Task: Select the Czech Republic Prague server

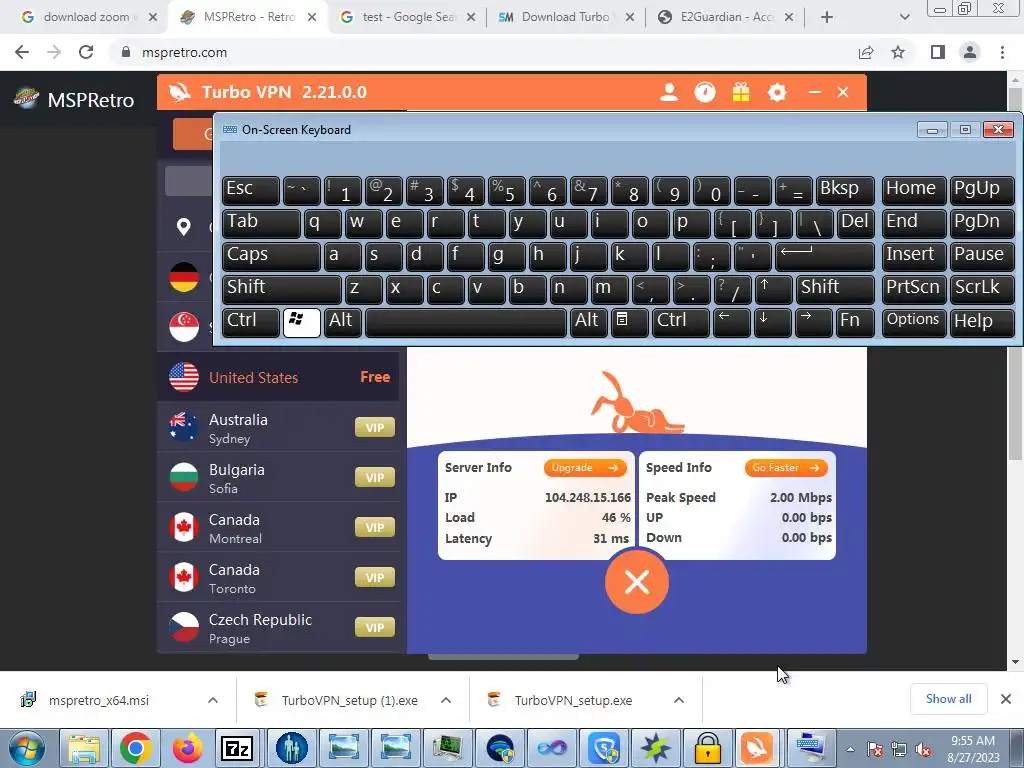Action: (278, 628)
